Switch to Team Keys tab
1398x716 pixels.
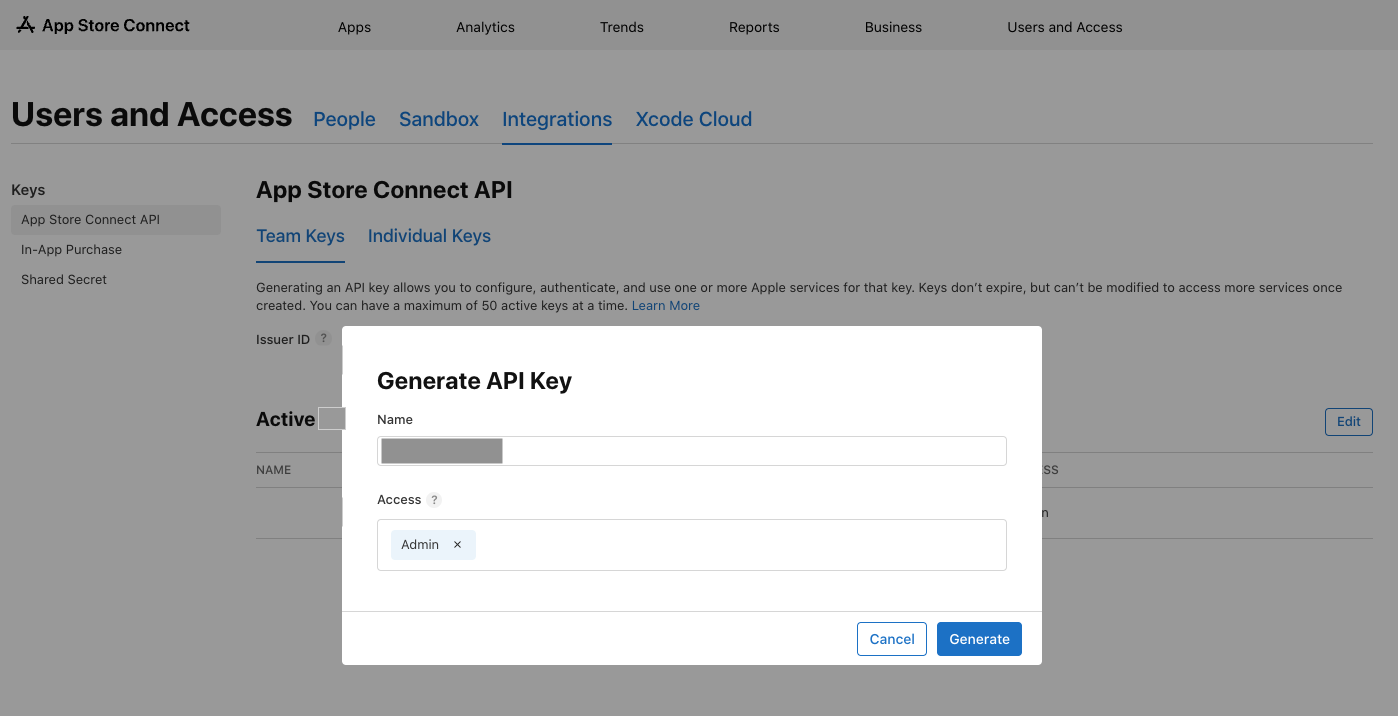[300, 236]
